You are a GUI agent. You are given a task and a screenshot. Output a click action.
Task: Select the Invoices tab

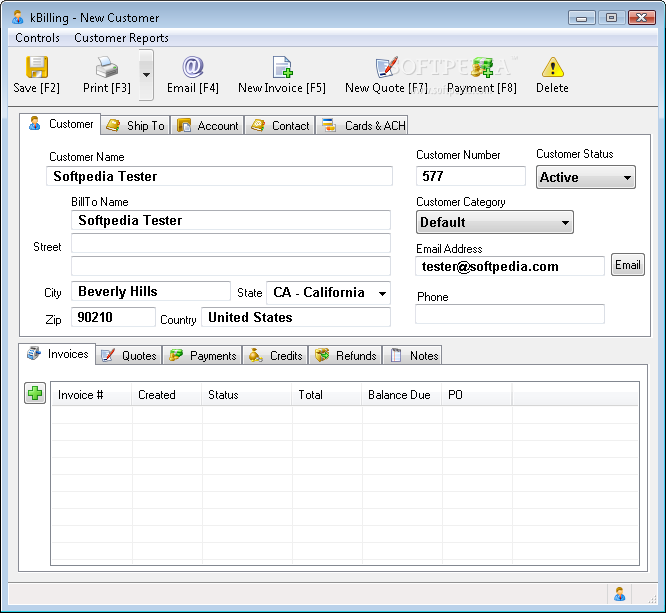click(57, 354)
